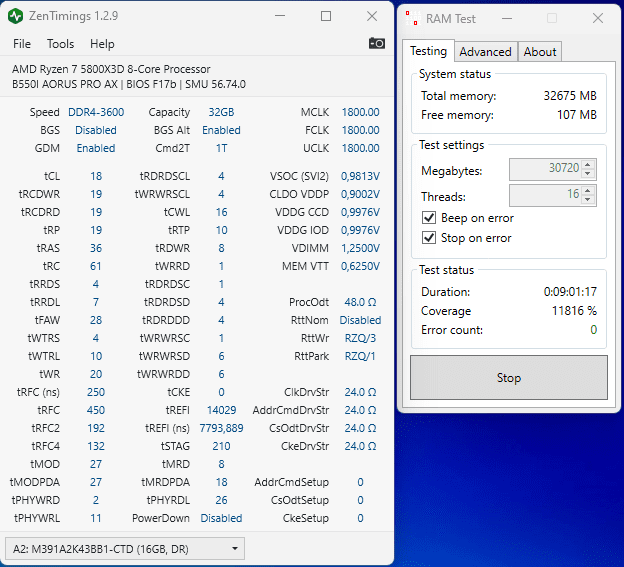The width and height of the screenshot is (624, 567).
Task: Click the tREFI (ns) value 7793,889
Action: 221,428
